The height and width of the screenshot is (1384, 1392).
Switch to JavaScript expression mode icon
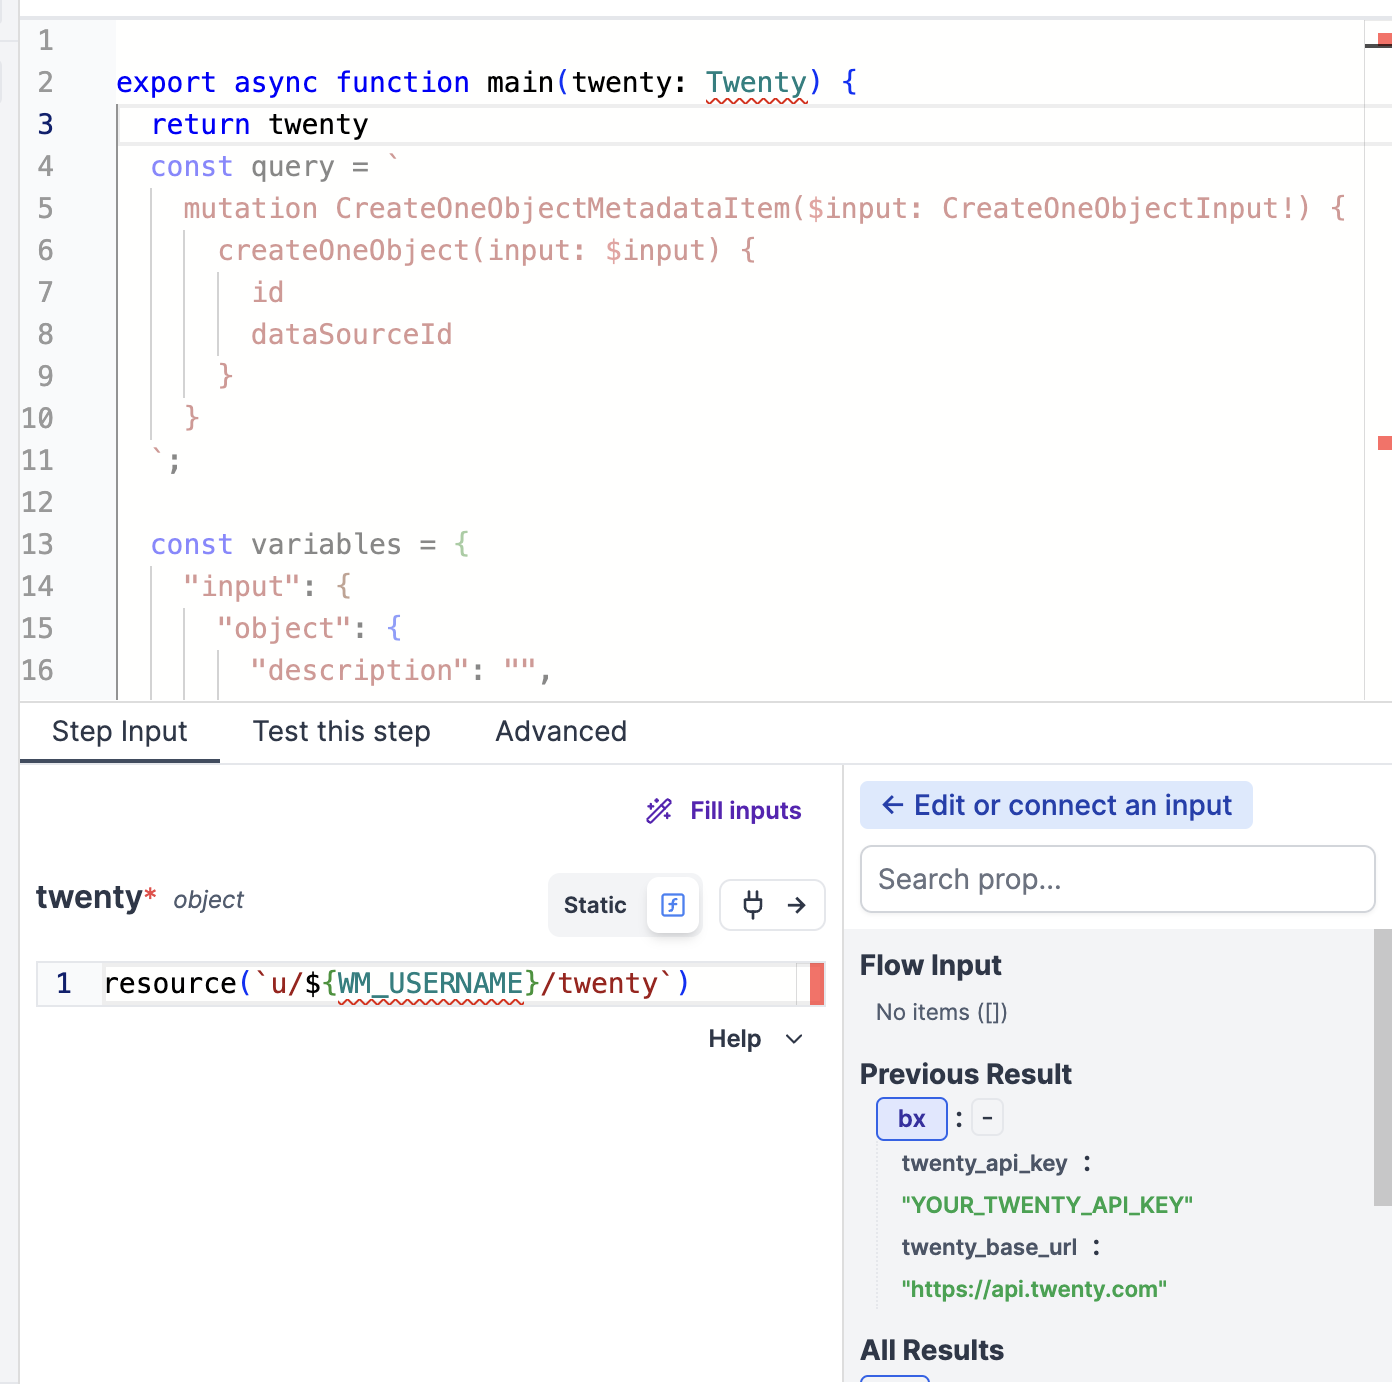[673, 905]
